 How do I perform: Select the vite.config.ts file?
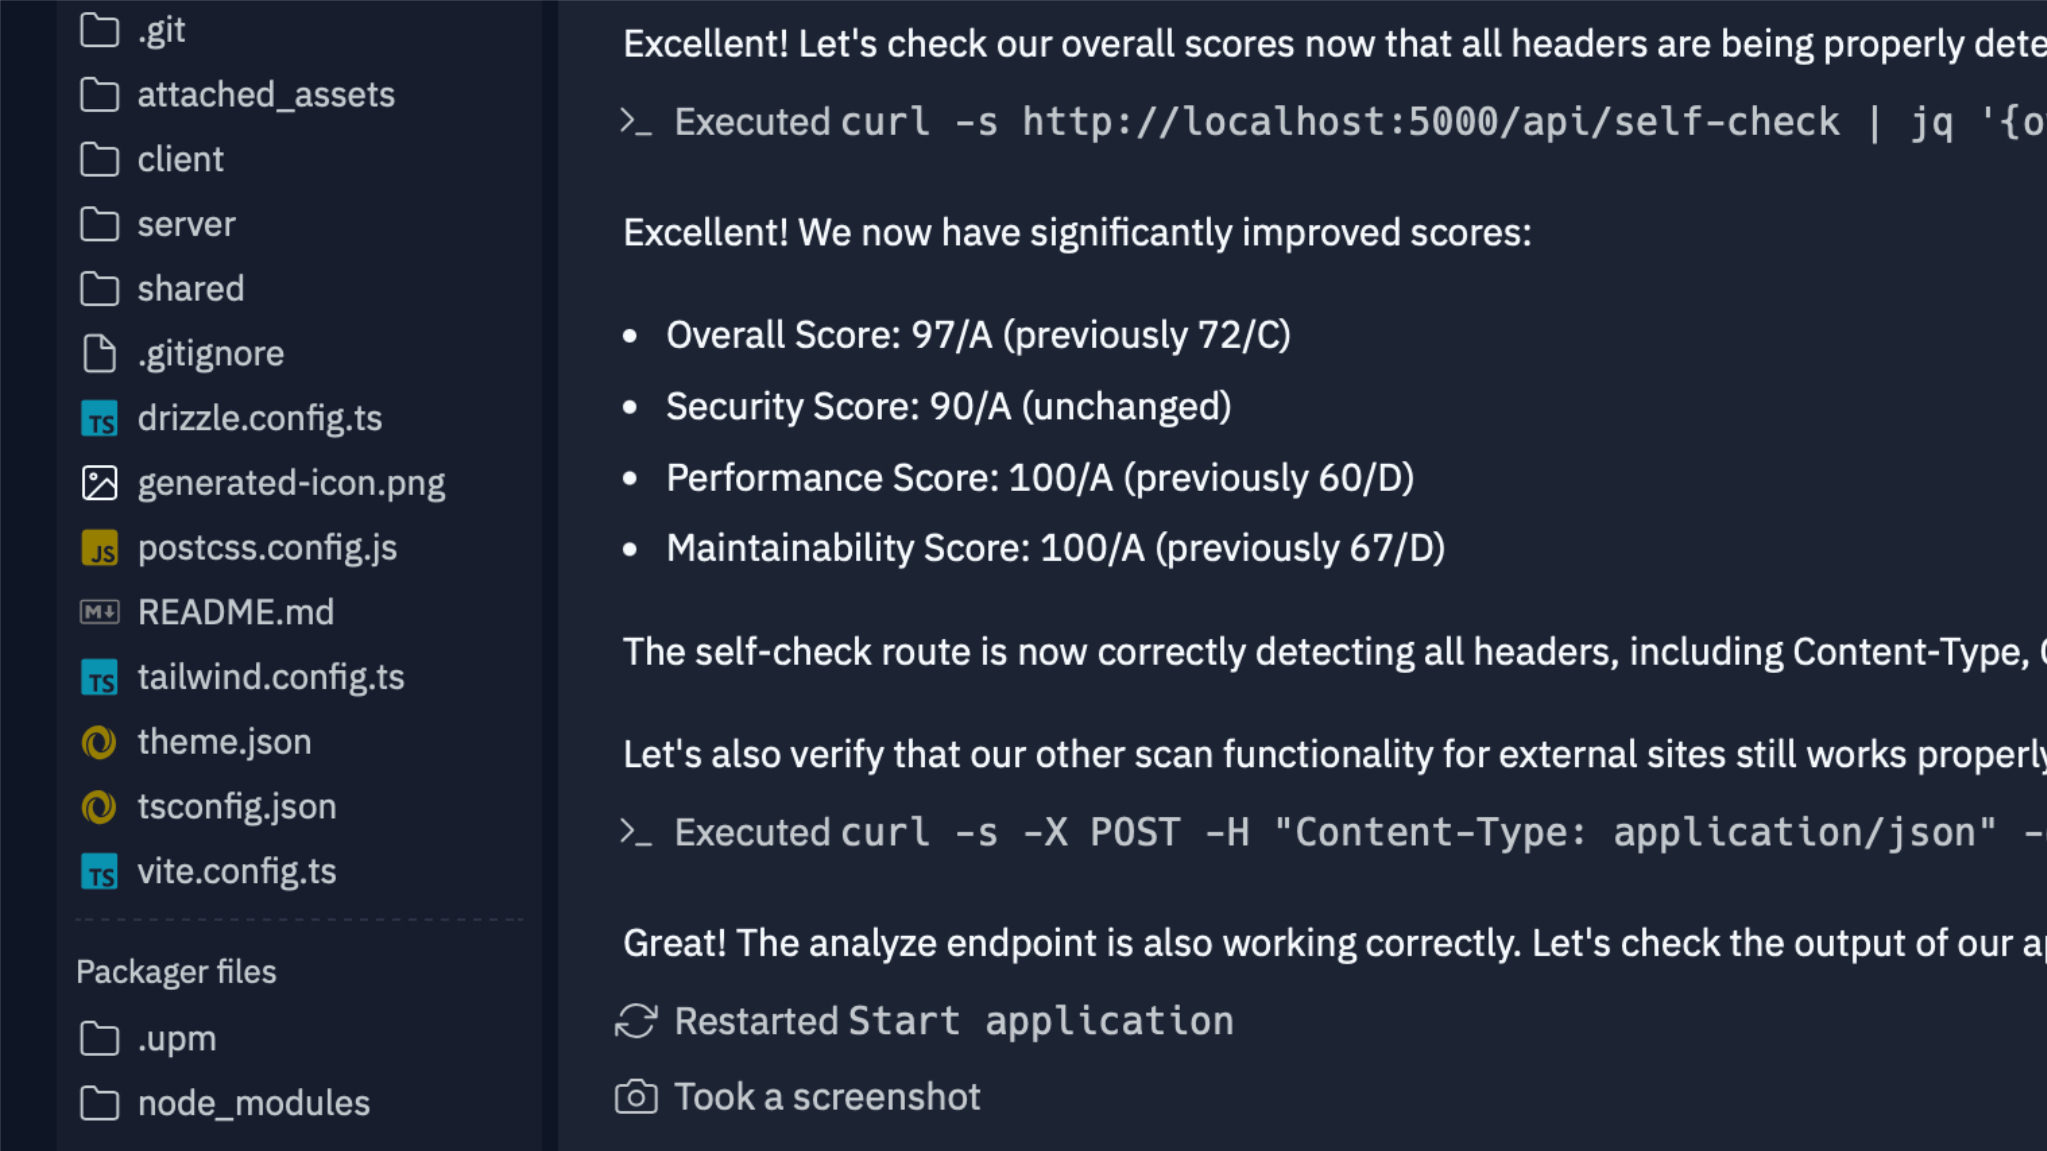[236, 872]
